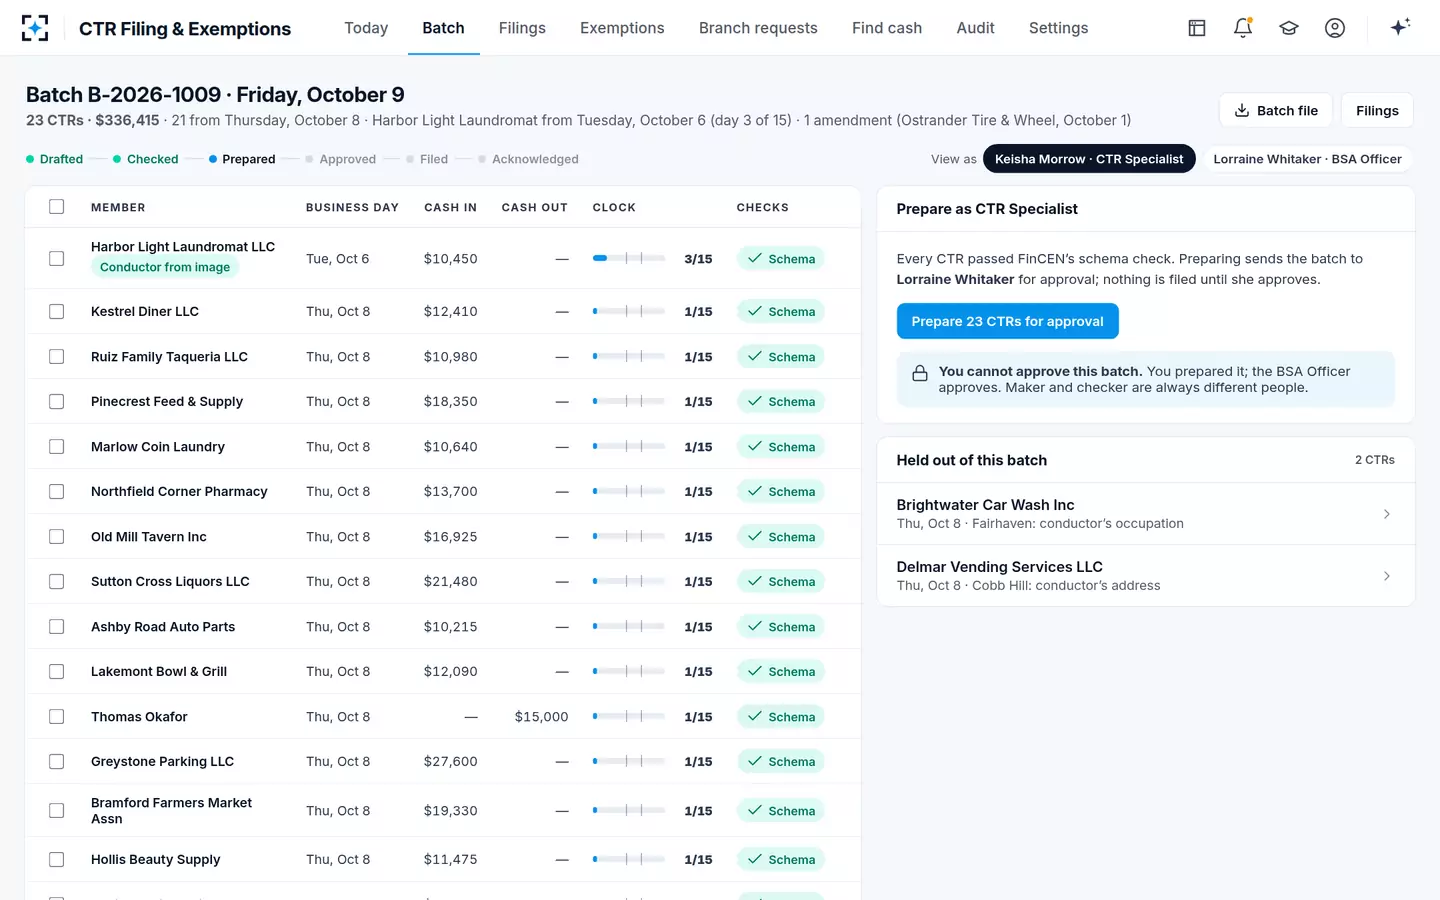Click Schema check badge for Thomas Okafor
This screenshot has height=900, width=1440.
pos(781,717)
